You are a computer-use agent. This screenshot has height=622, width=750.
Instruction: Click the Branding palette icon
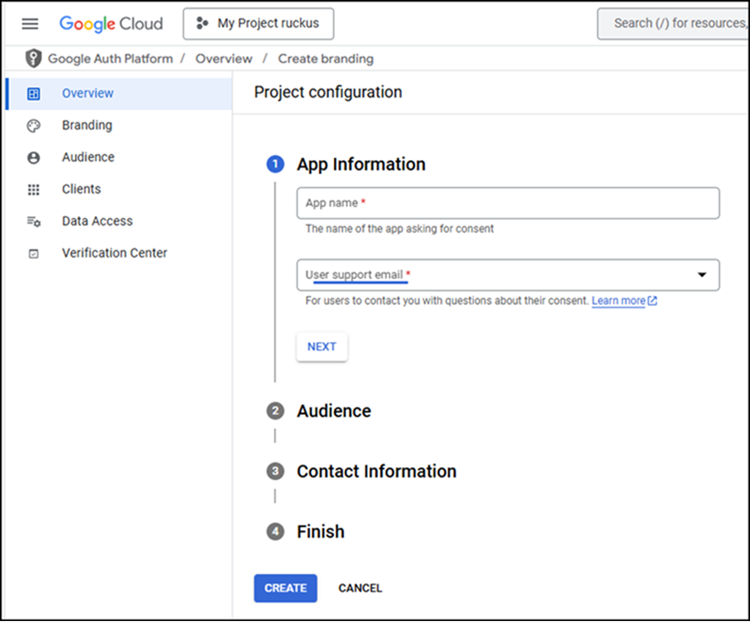[x=34, y=125]
